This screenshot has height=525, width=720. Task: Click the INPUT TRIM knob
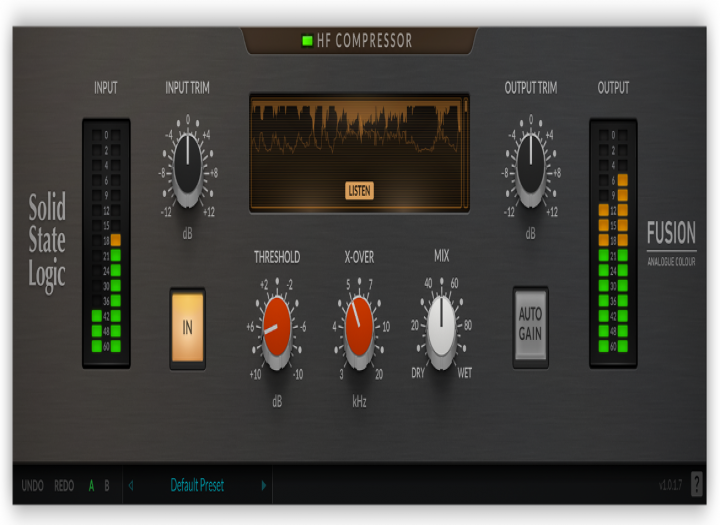point(188,168)
